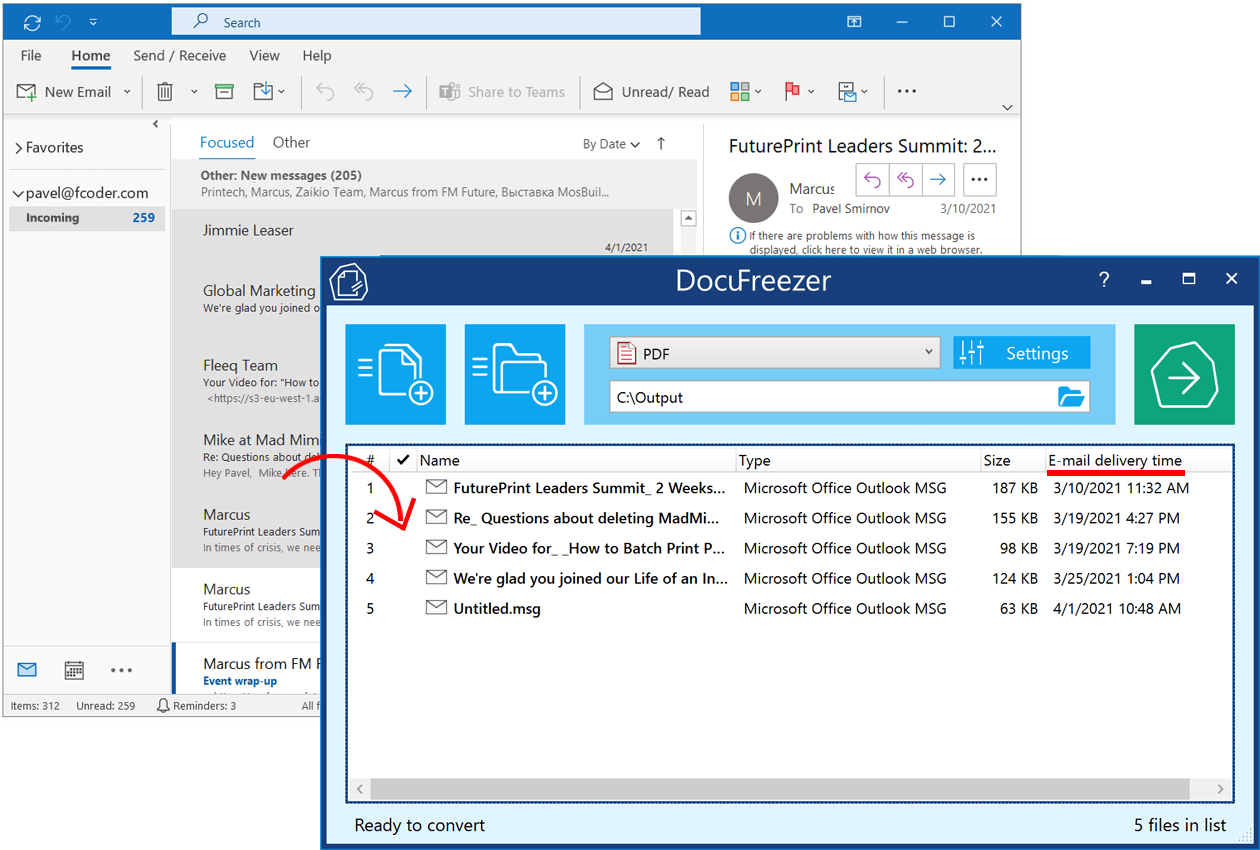The width and height of the screenshot is (1260, 850).
Task: Collapse the pavel@fcoder.com account section
Action: (17, 192)
